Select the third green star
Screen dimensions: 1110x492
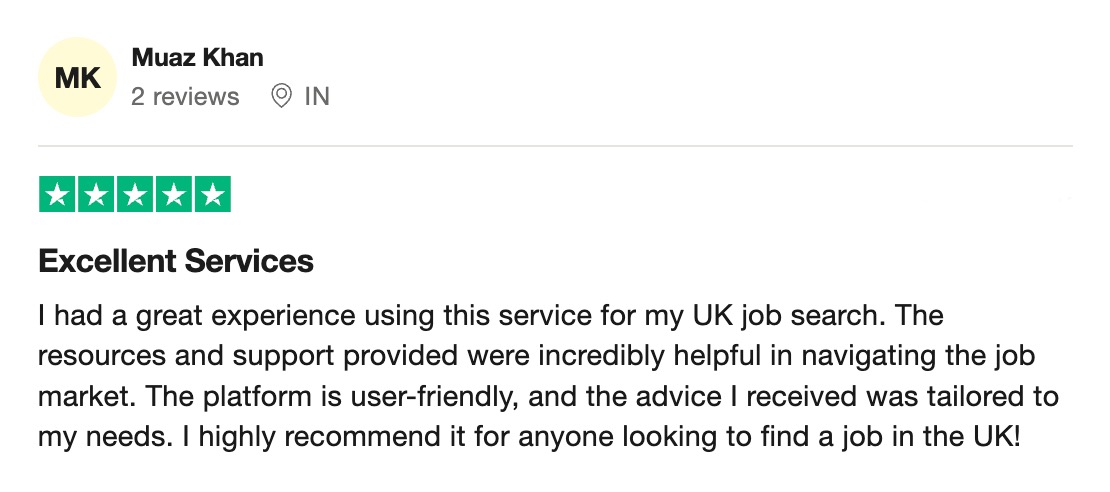click(135, 194)
